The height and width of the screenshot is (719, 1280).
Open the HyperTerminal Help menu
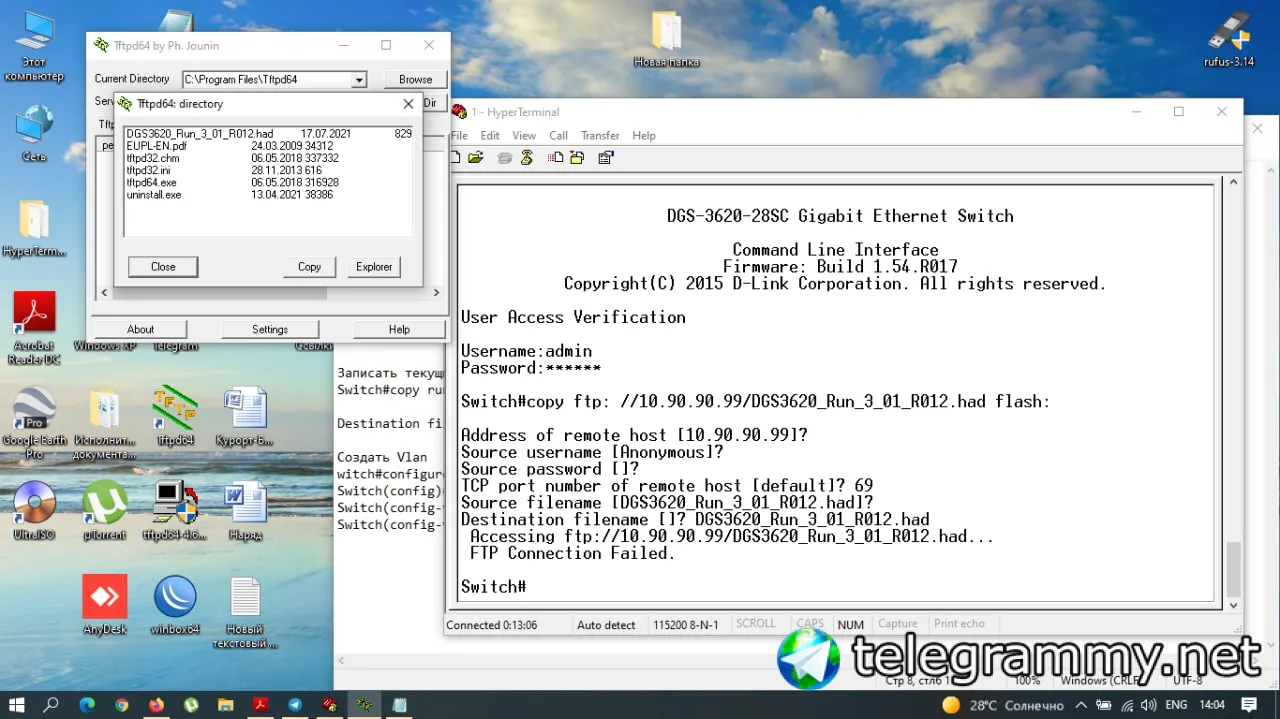click(644, 136)
